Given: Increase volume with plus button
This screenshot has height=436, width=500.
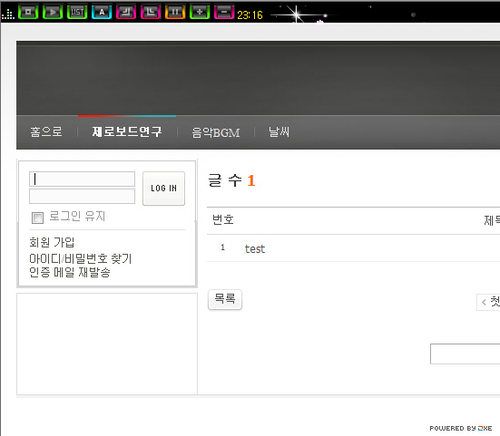Looking at the screenshot, I should [200, 13].
